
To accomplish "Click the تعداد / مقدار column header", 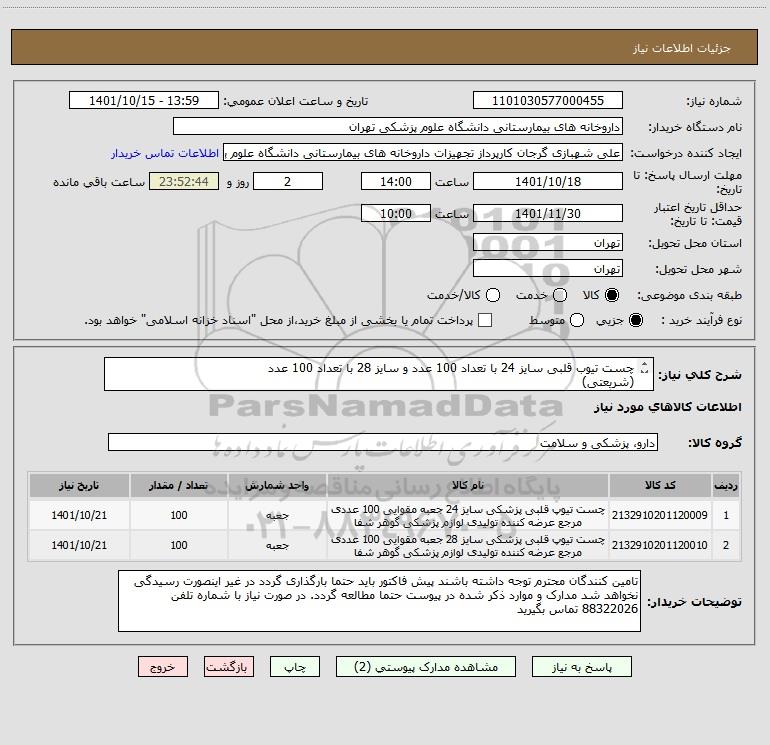I will (179, 486).
